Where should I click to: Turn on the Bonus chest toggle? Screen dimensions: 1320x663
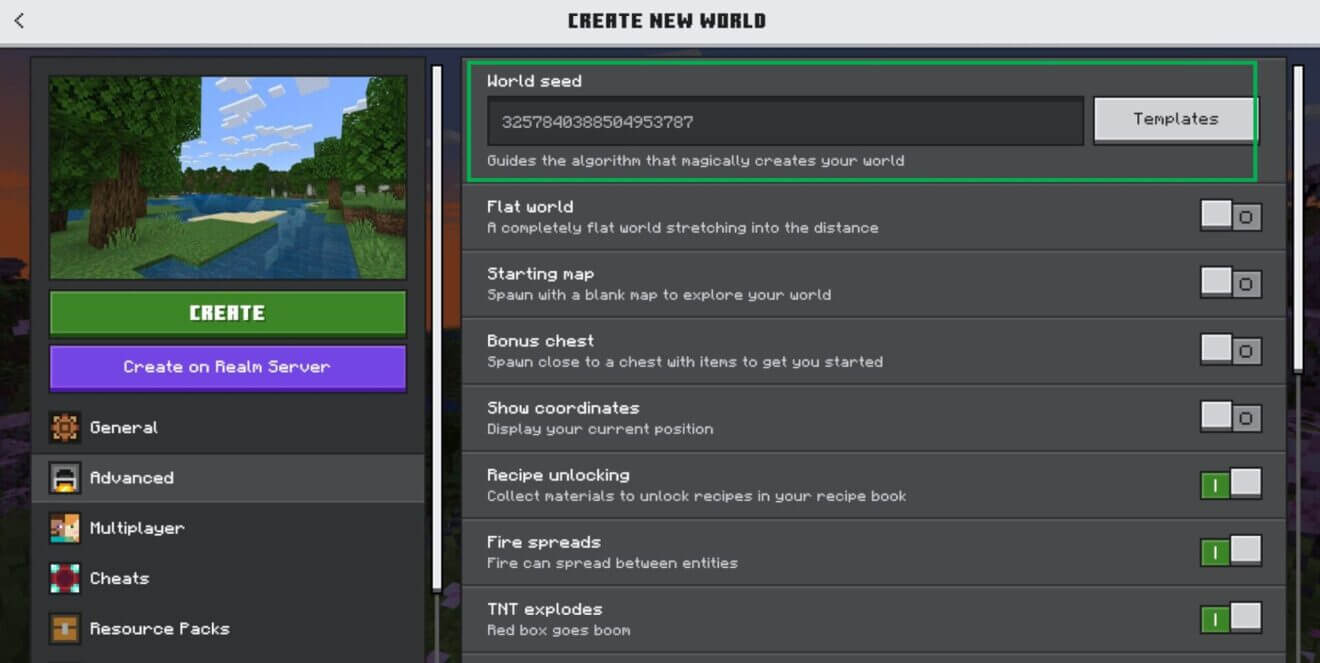pyautogui.click(x=1231, y=350)
